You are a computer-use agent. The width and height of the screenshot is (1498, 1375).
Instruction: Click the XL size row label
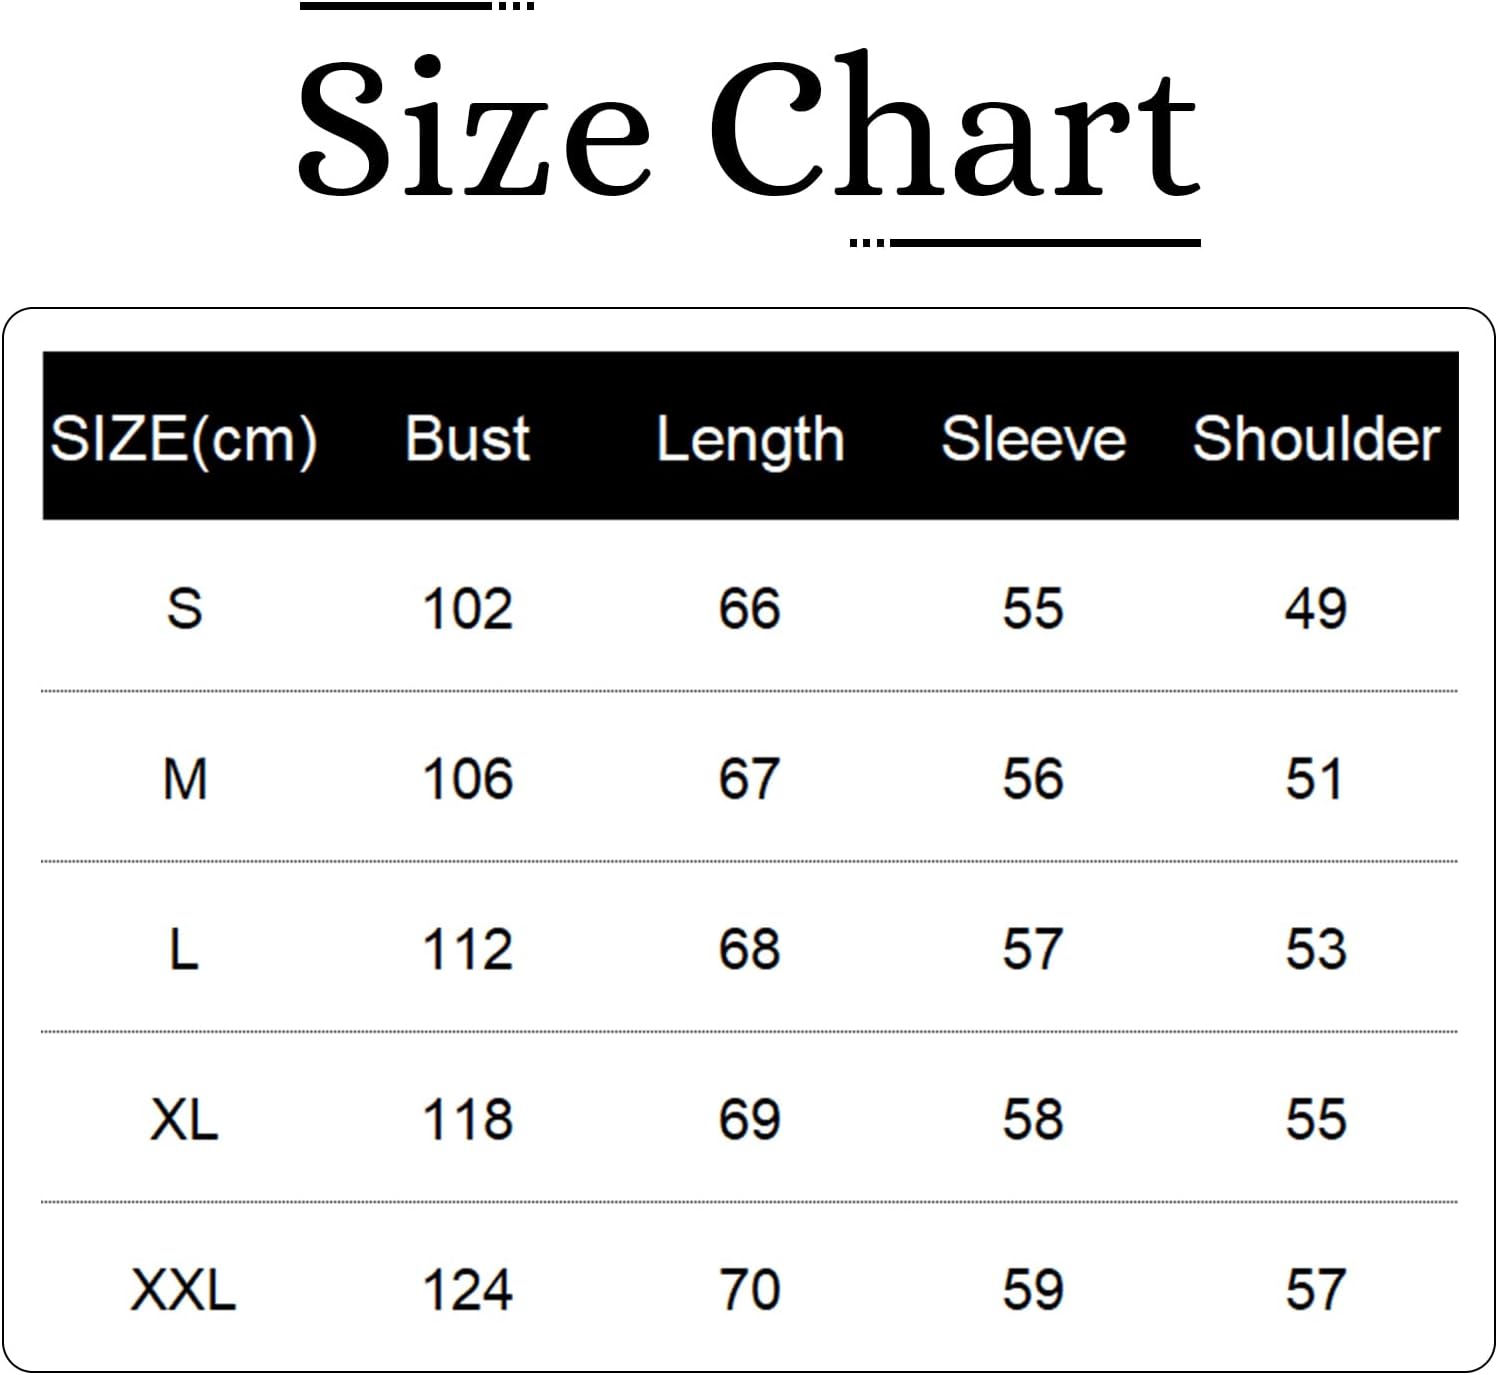[x=184, y=1119]
